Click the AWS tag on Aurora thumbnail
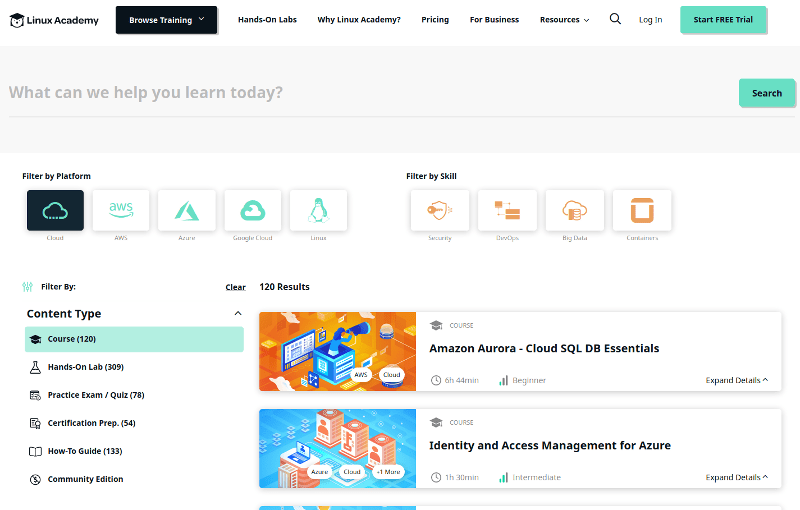The height and width of the screenshot is (510, 800). (x=361, y=374)
